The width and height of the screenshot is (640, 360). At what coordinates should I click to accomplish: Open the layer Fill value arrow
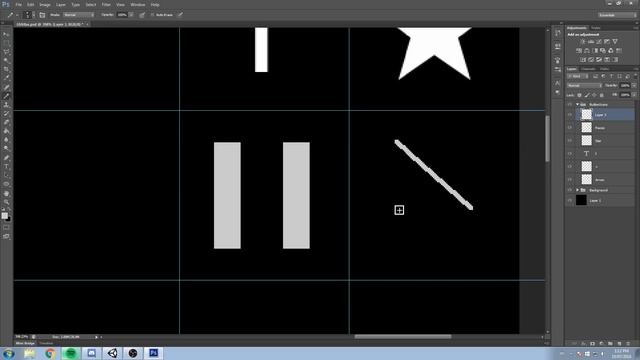click(x=634, y=95)
